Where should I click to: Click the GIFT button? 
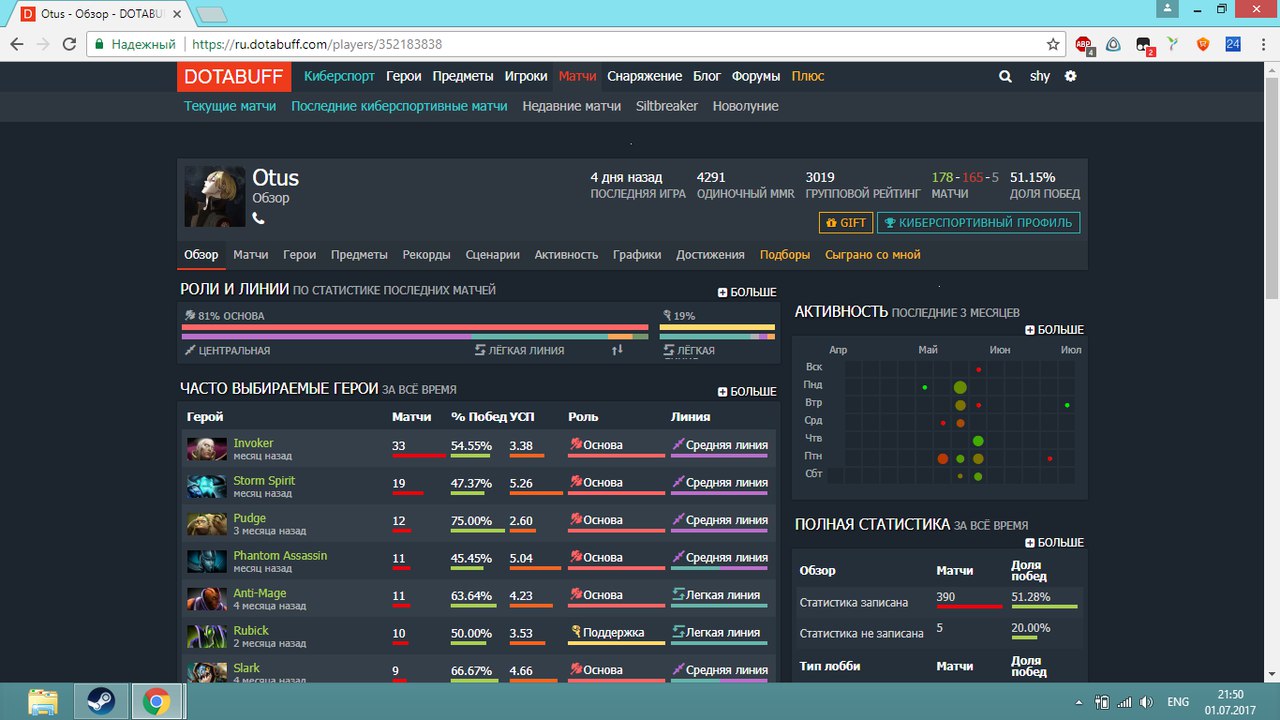click(x=846, y=223)
